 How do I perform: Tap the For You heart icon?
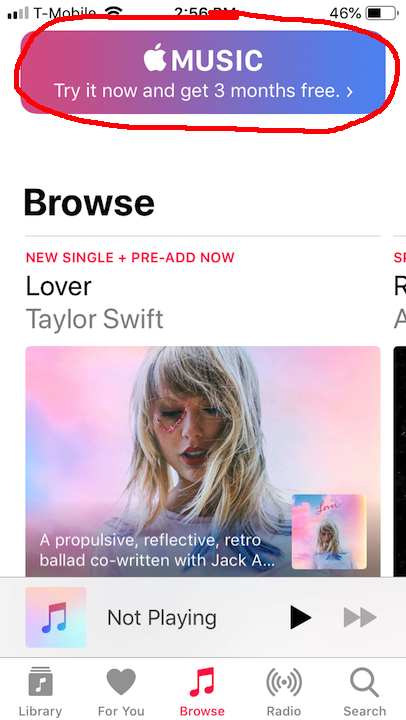[x=121, y=682]
